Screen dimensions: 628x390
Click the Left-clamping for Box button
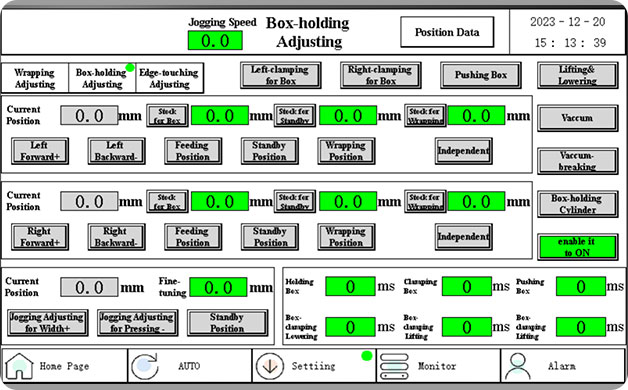click(280, 75)
